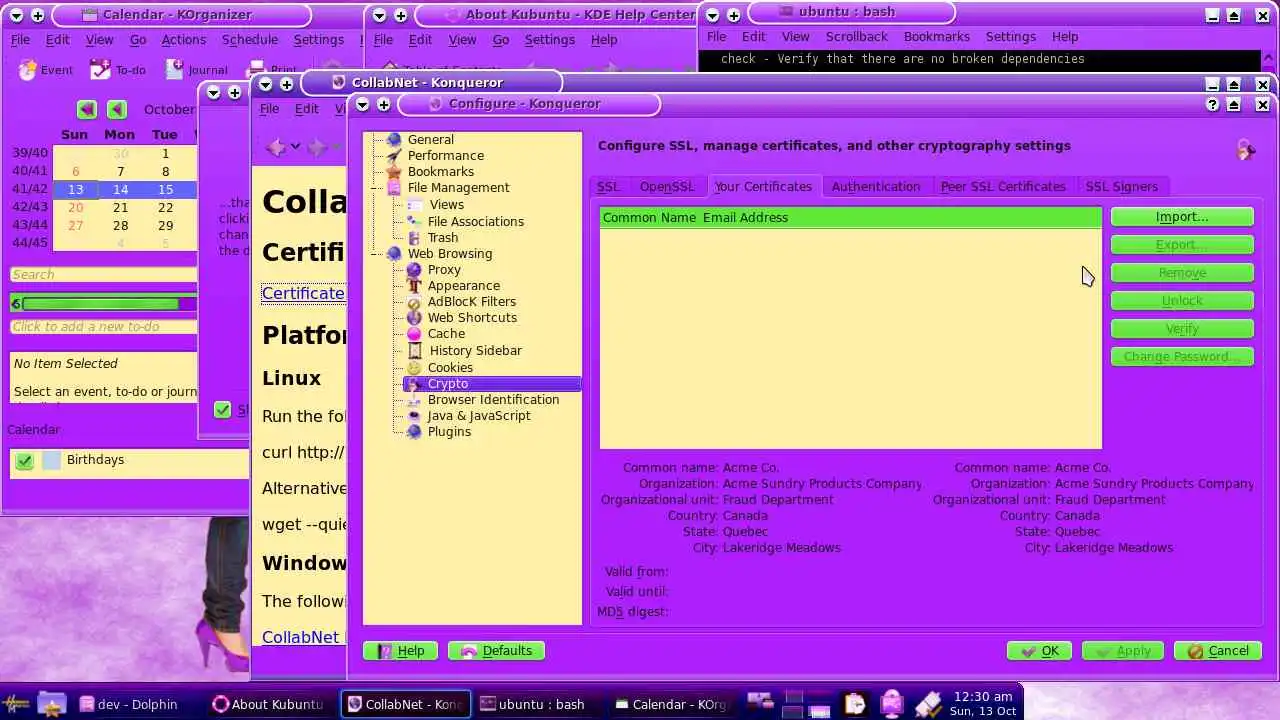Open Schedule menu in KOrganizer
This screenshot has width=1280, height=720.
249,39
